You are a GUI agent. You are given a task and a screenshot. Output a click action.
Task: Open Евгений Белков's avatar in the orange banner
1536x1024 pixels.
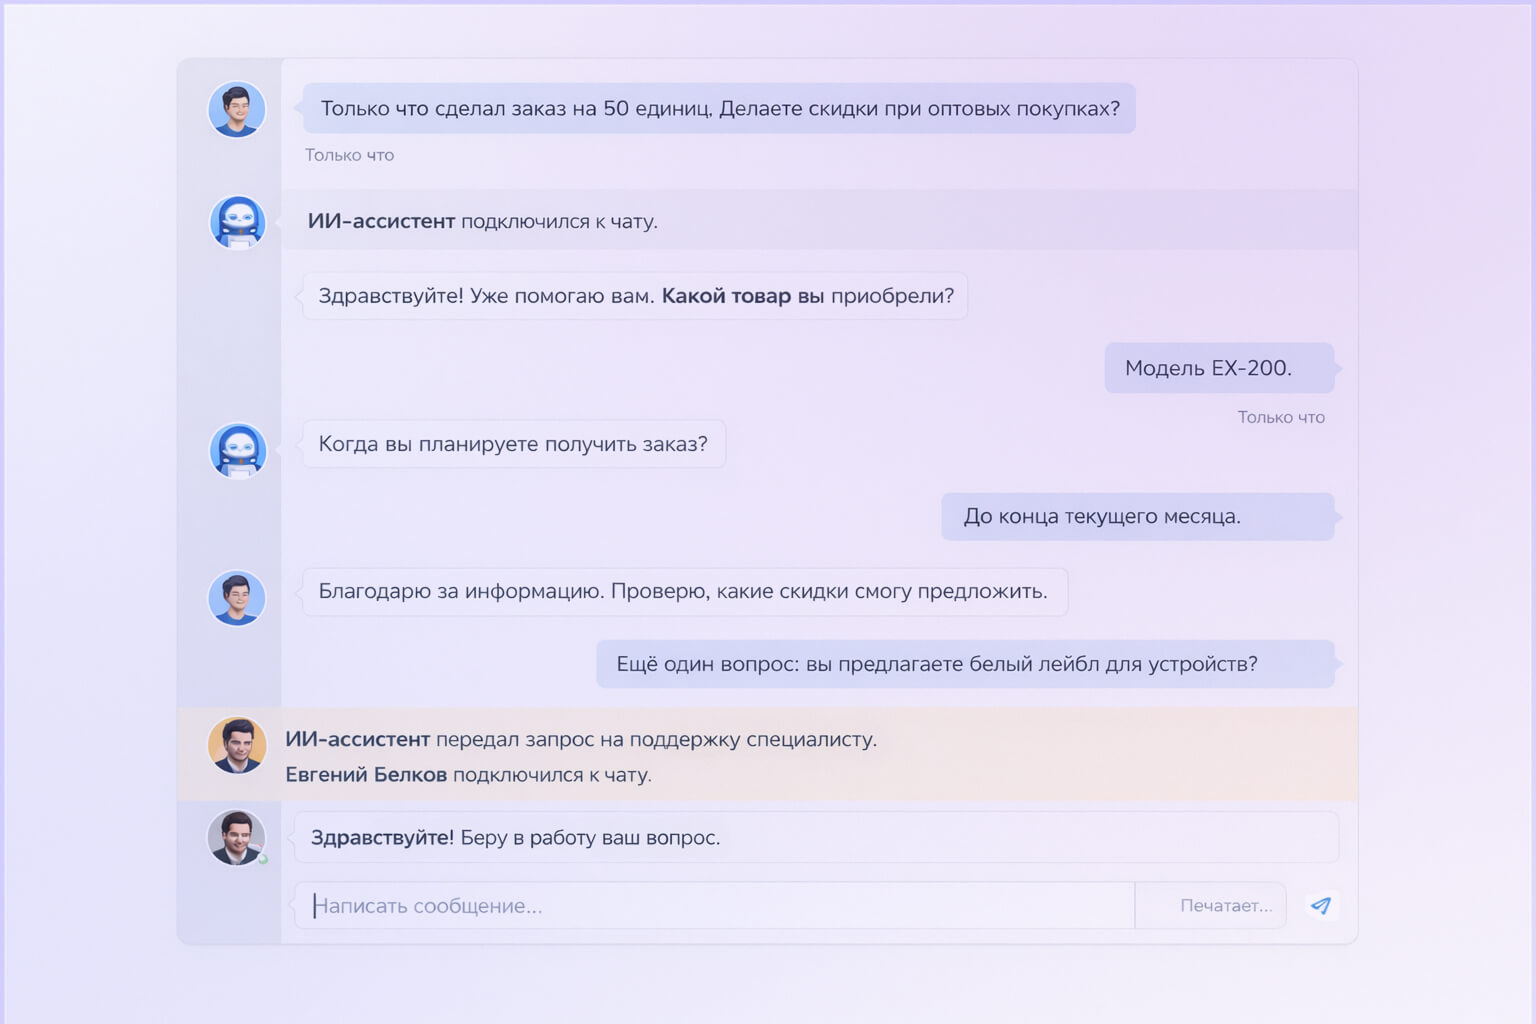[x=237, y=745]
